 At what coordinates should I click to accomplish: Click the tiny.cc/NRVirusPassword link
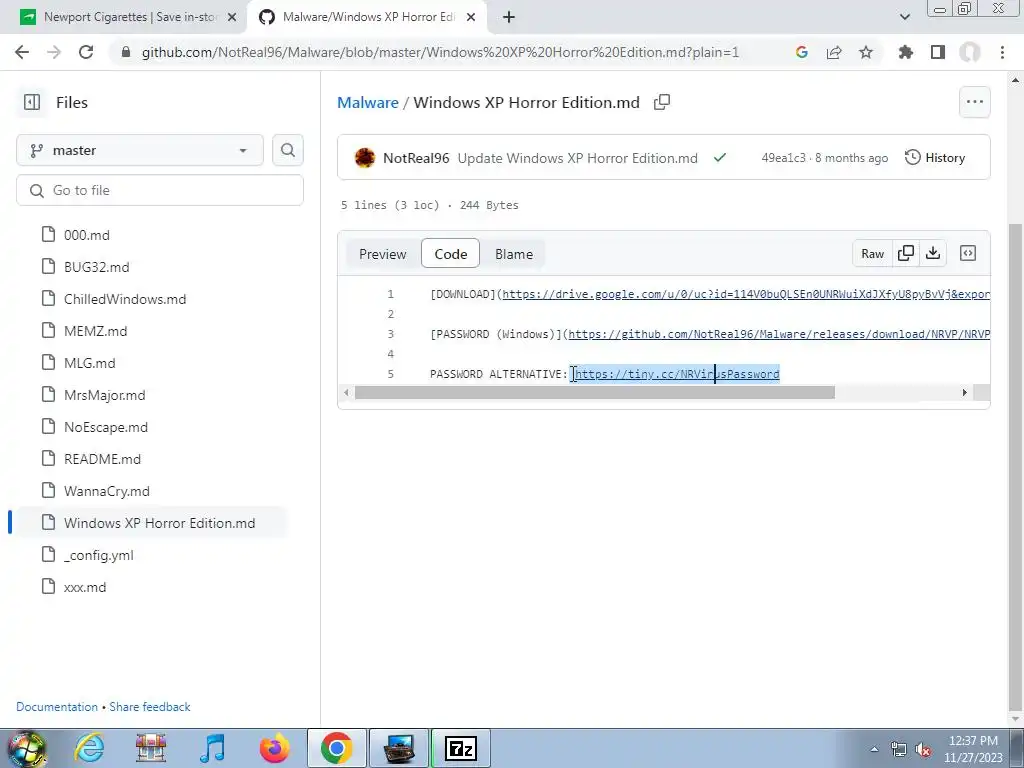click(677, 374)
